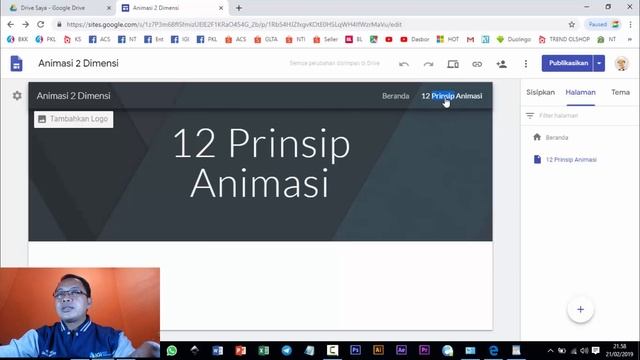The width and height of the screenshot is (640, 360).
Task: Open the KS bookmark
Action: tap(73, 39)
